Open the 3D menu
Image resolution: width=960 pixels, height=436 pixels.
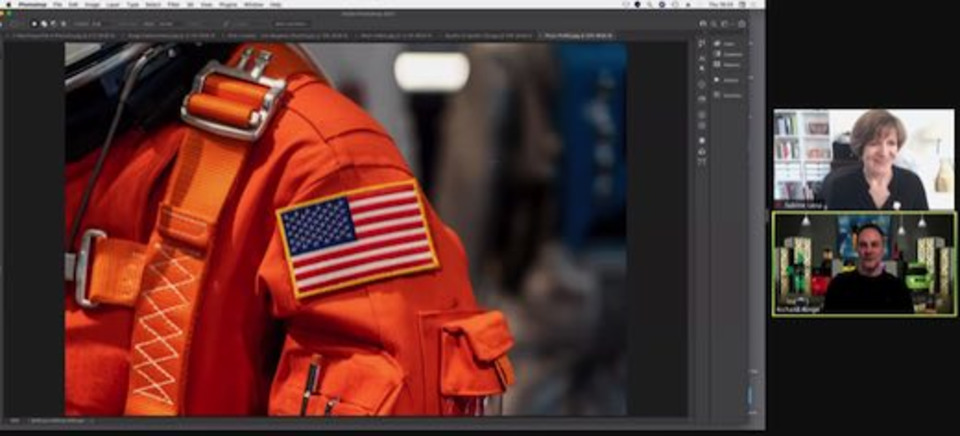[x=190, y=4]
